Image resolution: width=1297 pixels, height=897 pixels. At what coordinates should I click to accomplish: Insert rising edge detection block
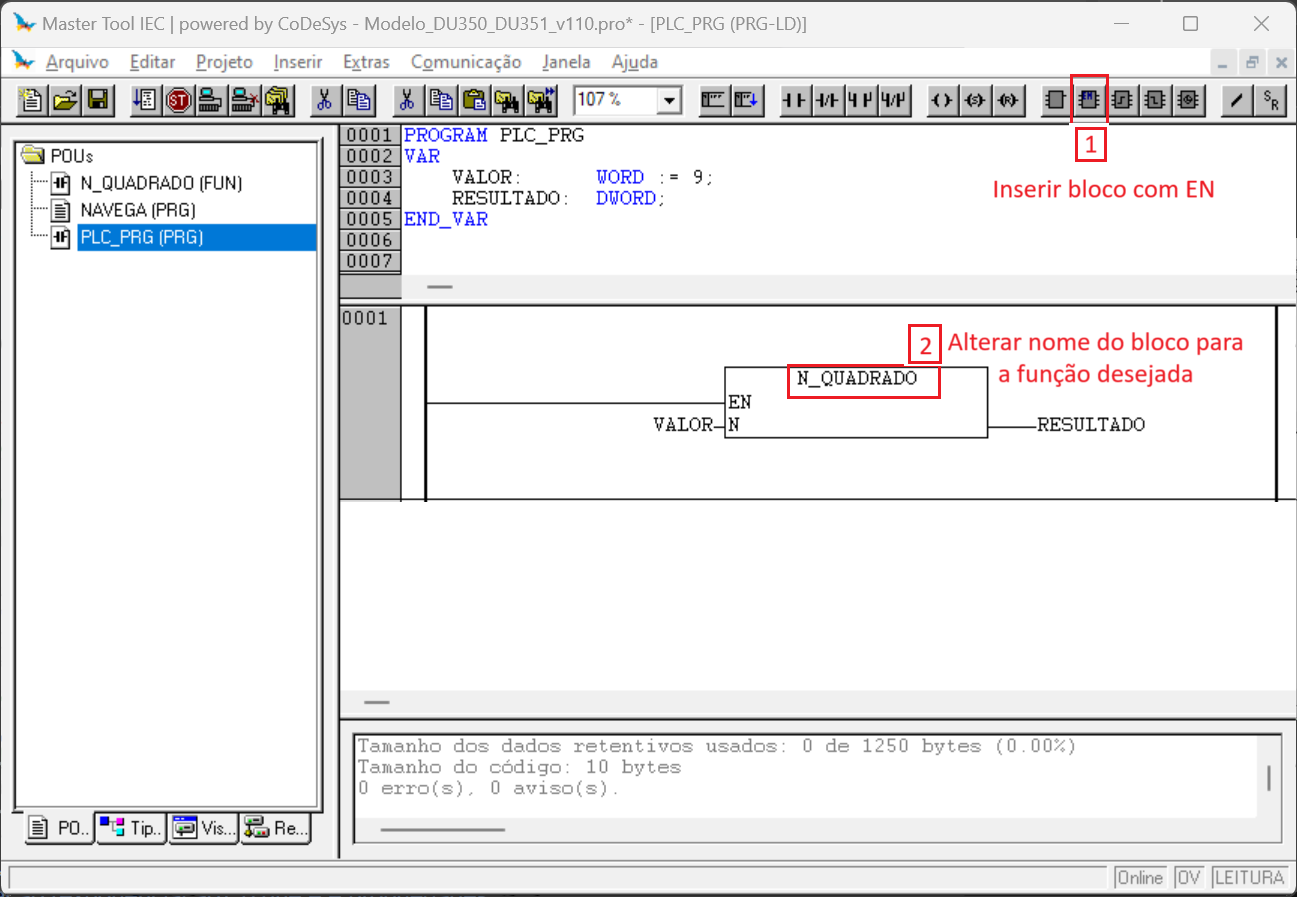(1122, 100)
